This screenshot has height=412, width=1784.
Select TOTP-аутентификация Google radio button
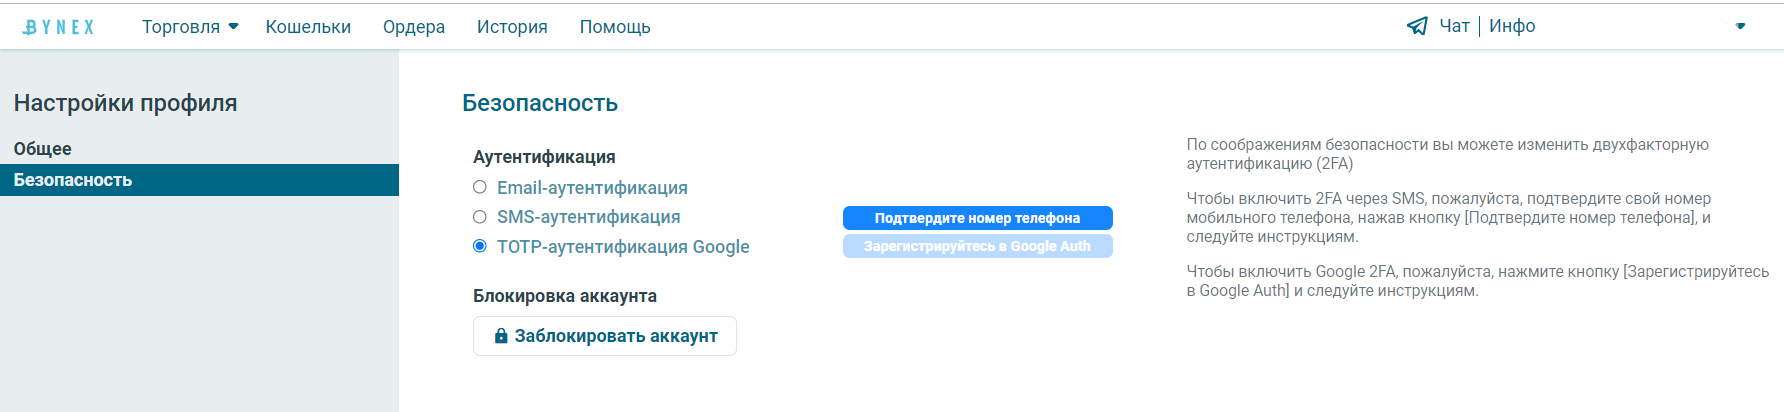tap(480, 246)
